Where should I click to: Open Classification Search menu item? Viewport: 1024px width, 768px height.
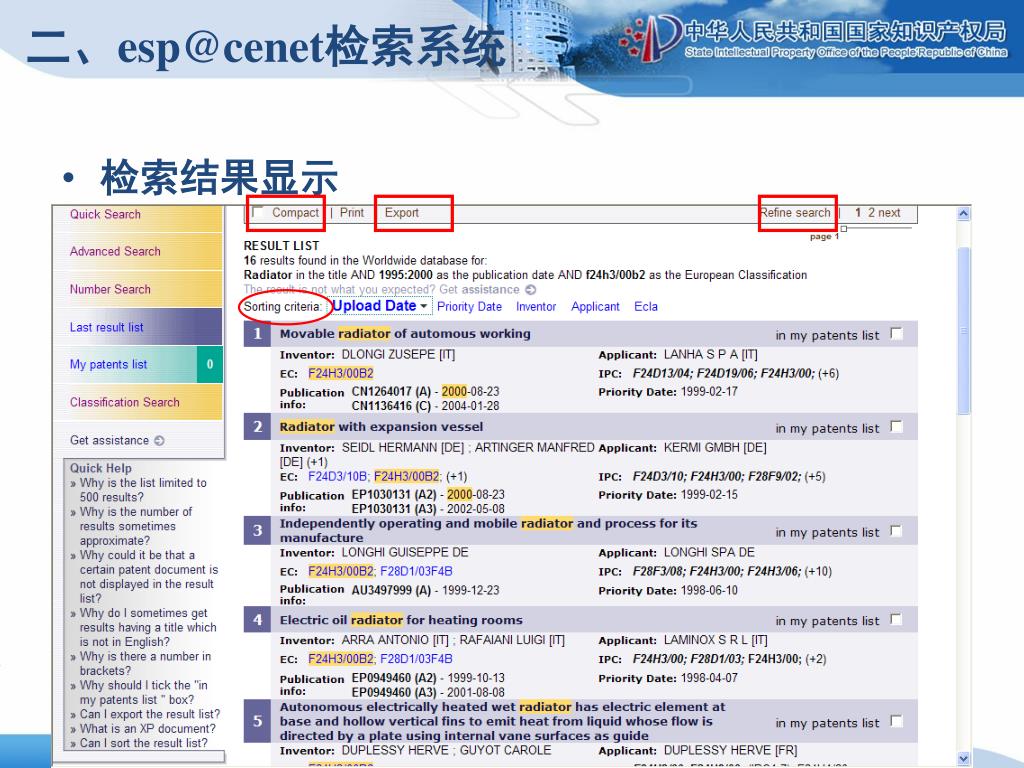click(124, 402)
